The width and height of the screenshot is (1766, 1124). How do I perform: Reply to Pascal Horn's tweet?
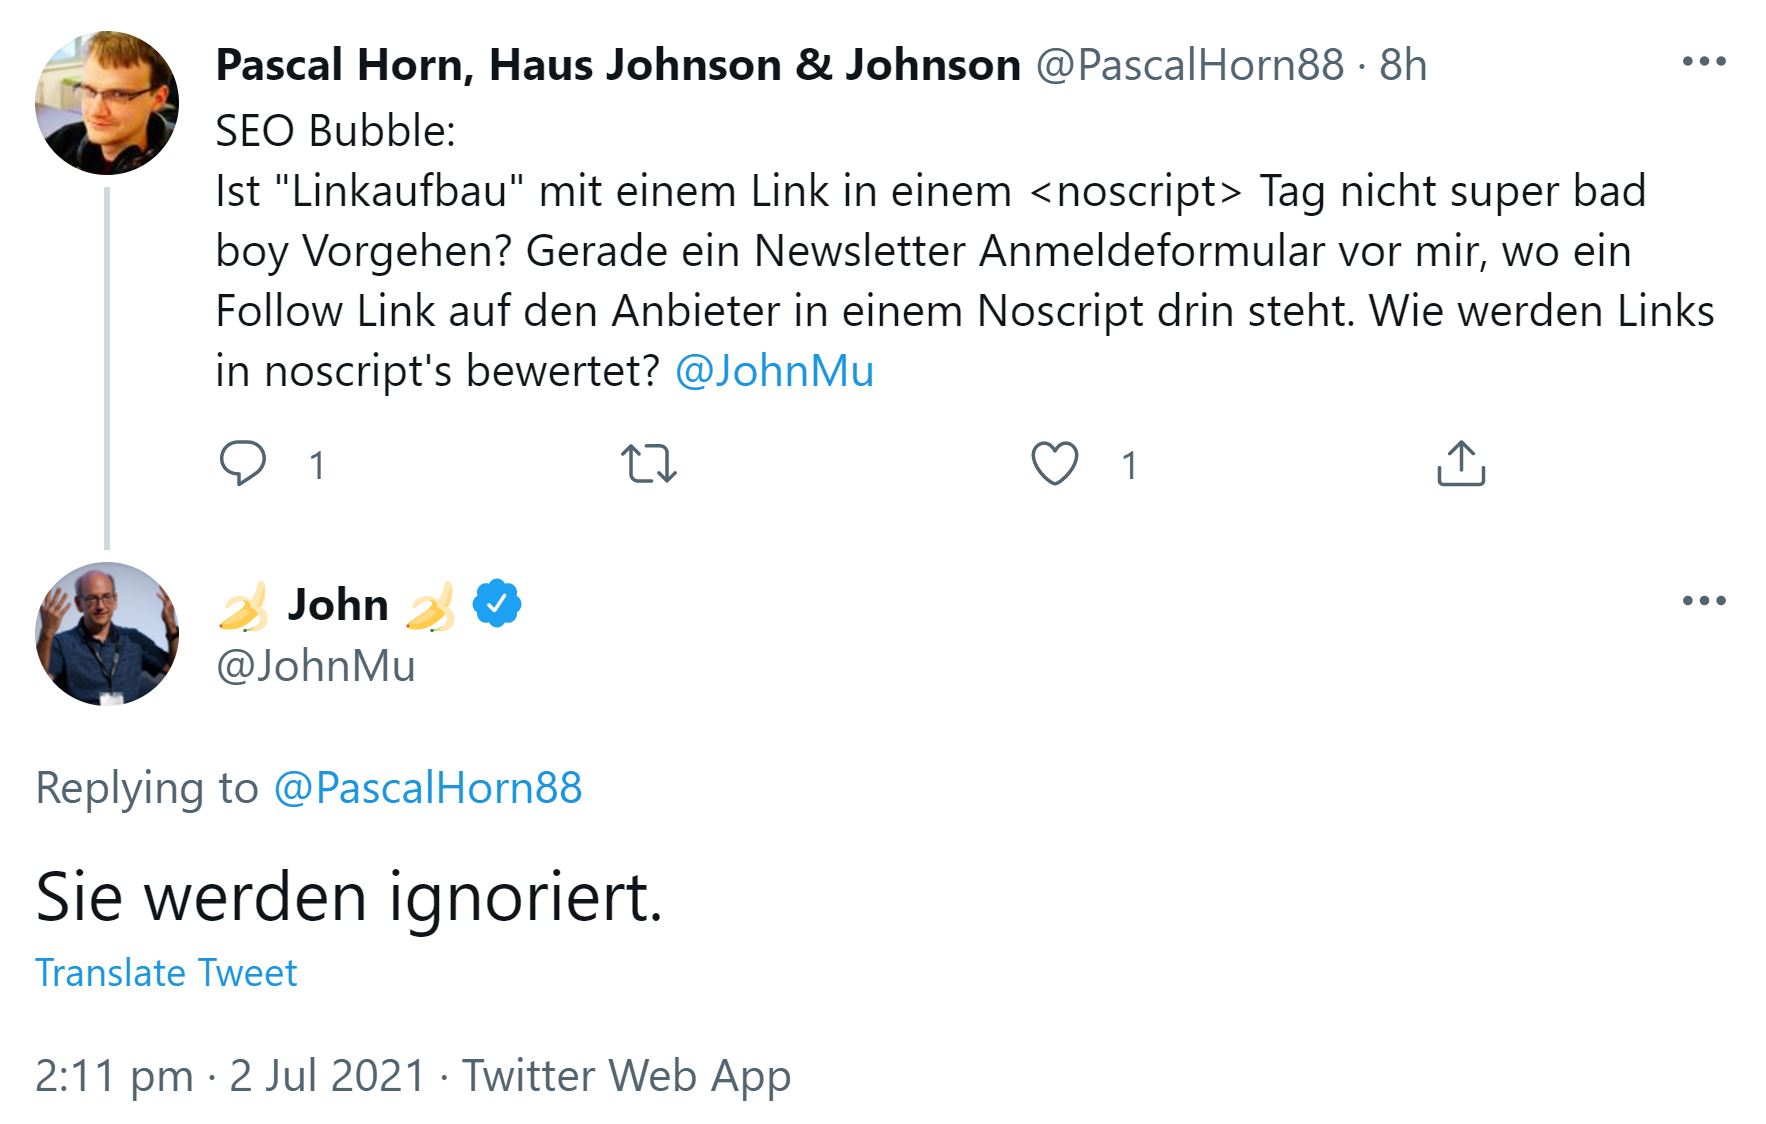pos(245,462)
